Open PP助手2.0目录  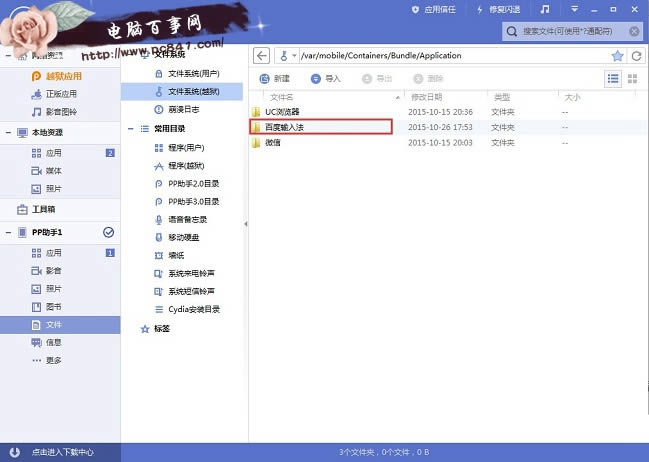click(x=182, y=184)
